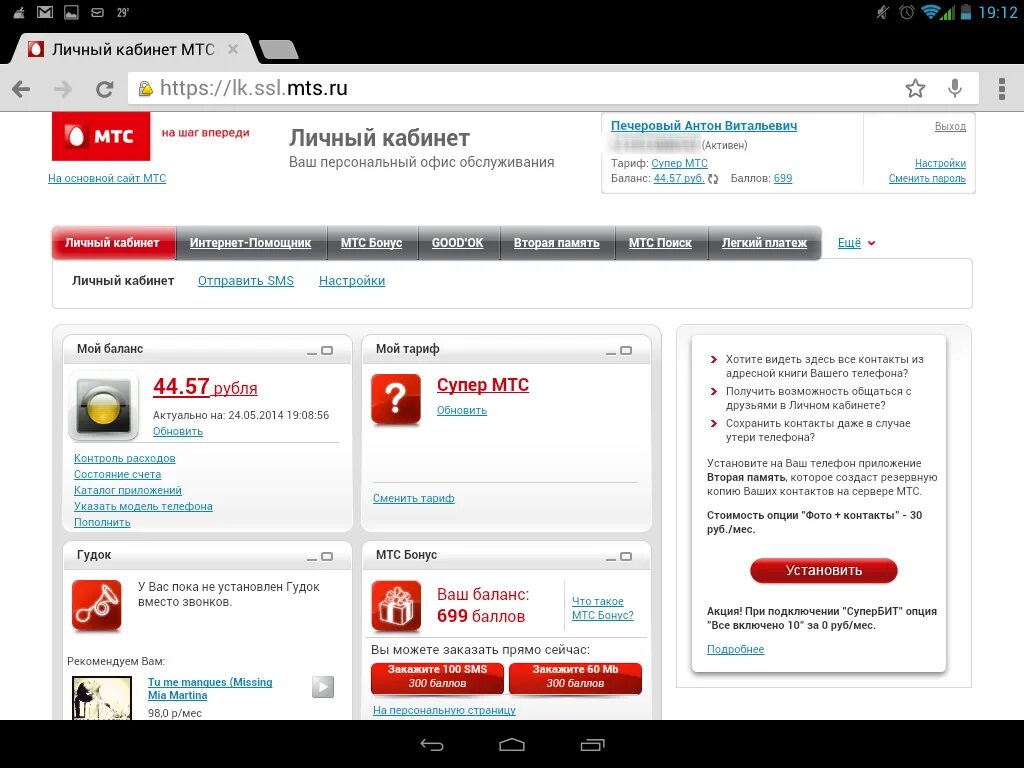
Task: Click the МТС Бонус gift box icon
Action: (396, 607)
